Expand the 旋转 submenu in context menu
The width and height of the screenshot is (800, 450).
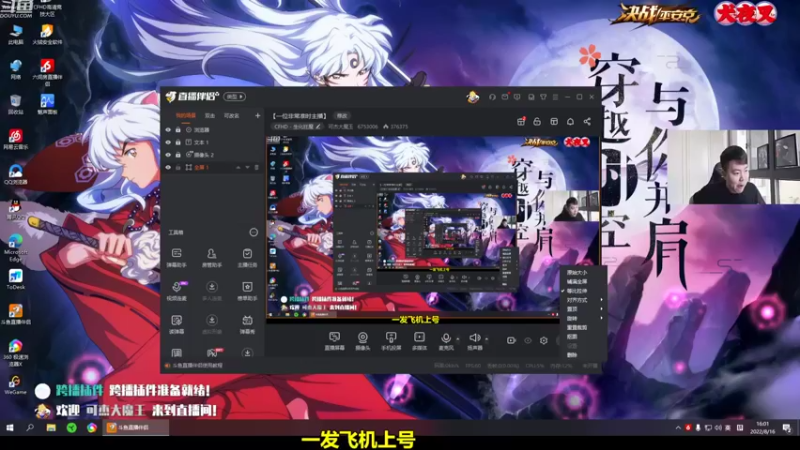[x=584, y=318]
